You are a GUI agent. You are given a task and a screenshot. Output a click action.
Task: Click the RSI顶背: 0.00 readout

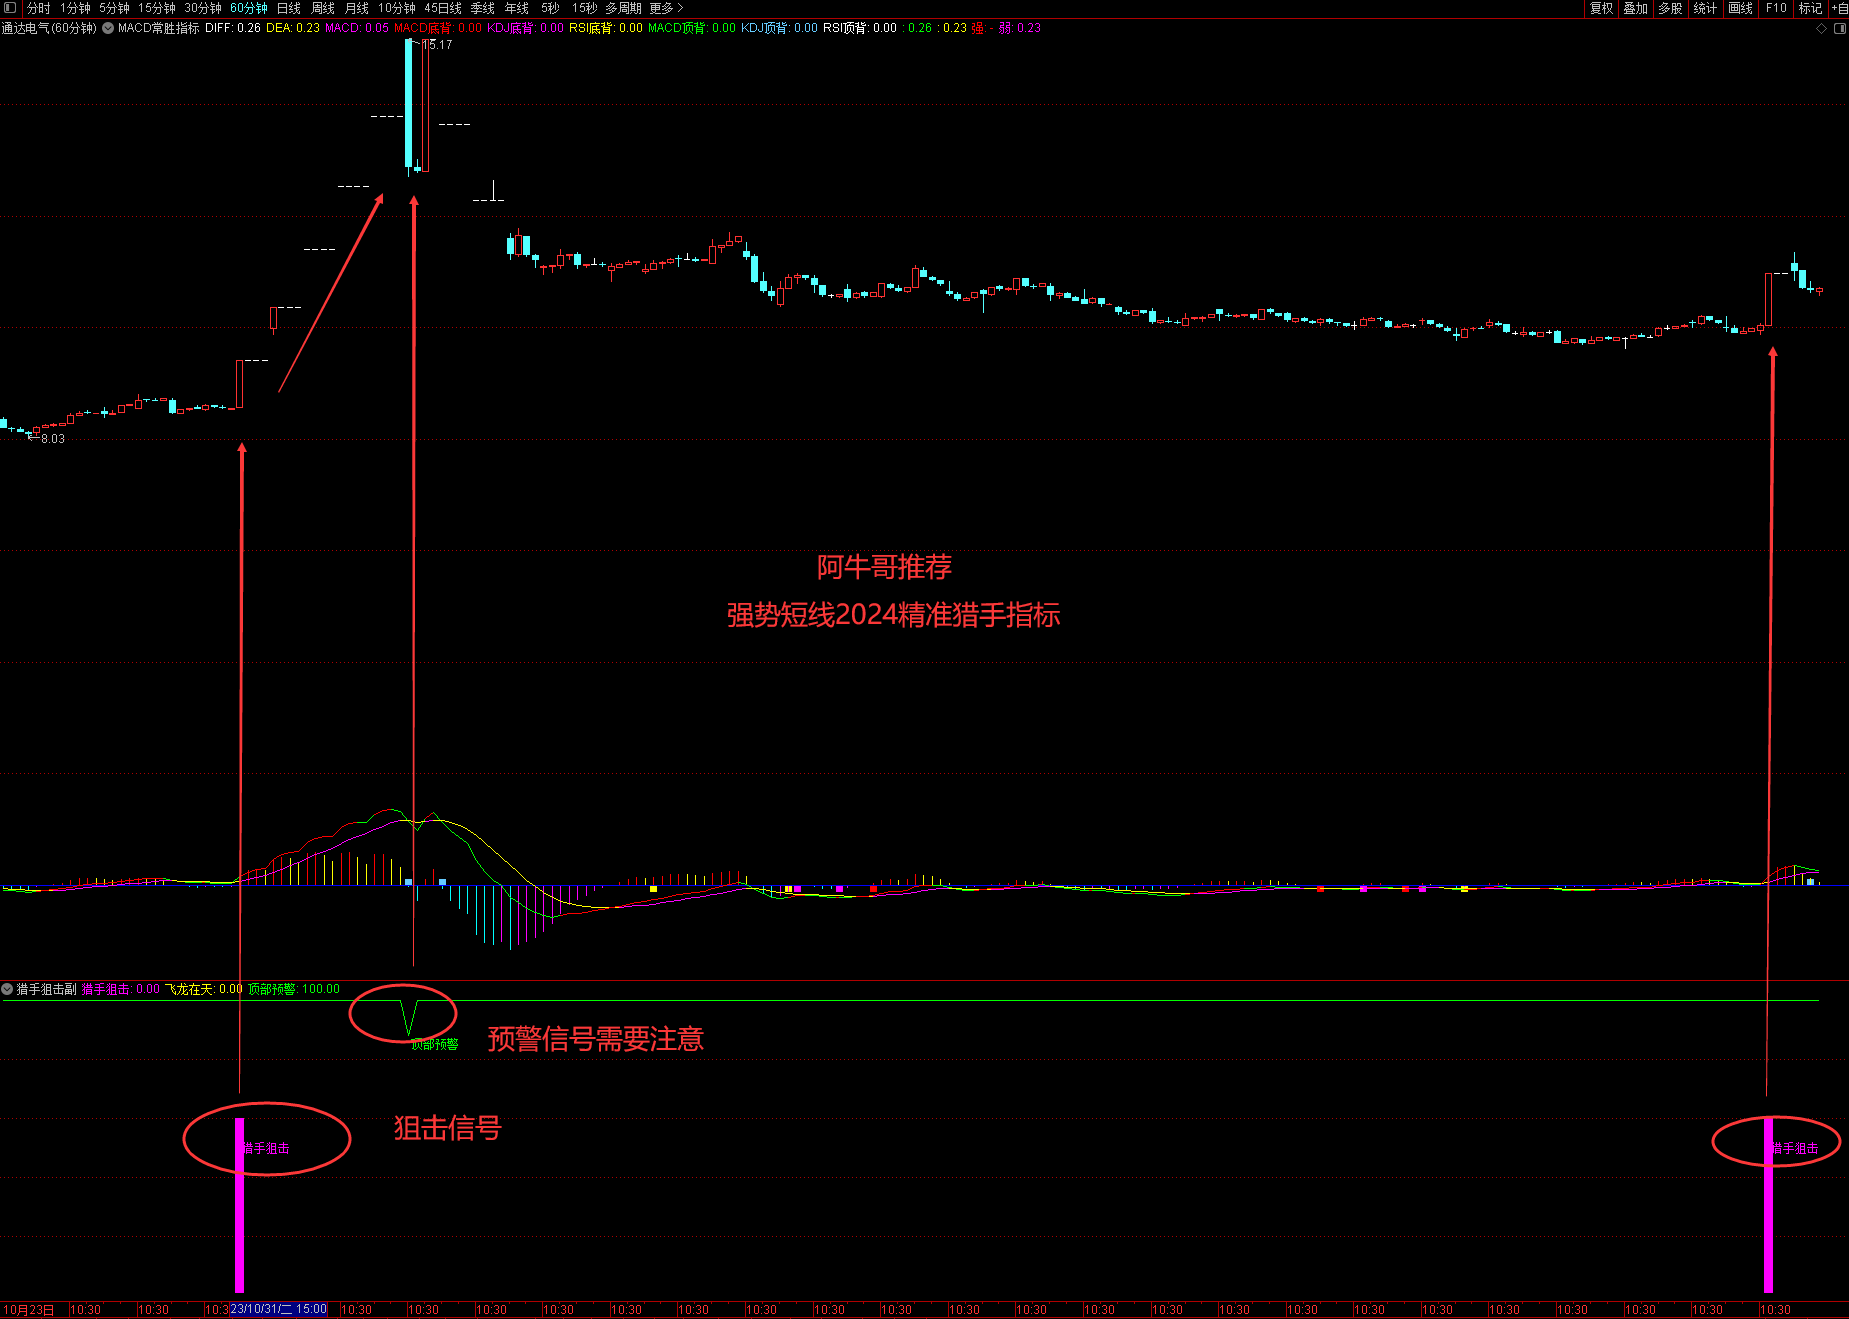tap(860, 28)
